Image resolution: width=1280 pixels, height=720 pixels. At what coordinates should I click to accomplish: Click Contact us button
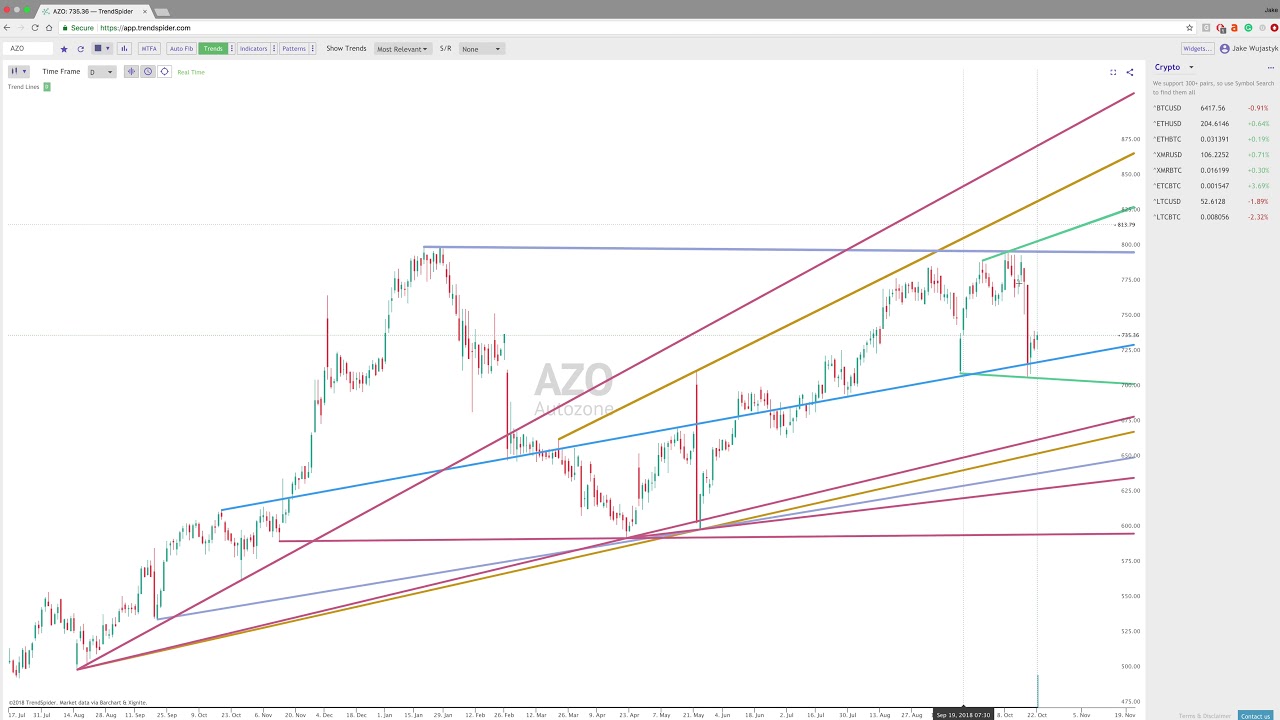(x=1255, y=716)
